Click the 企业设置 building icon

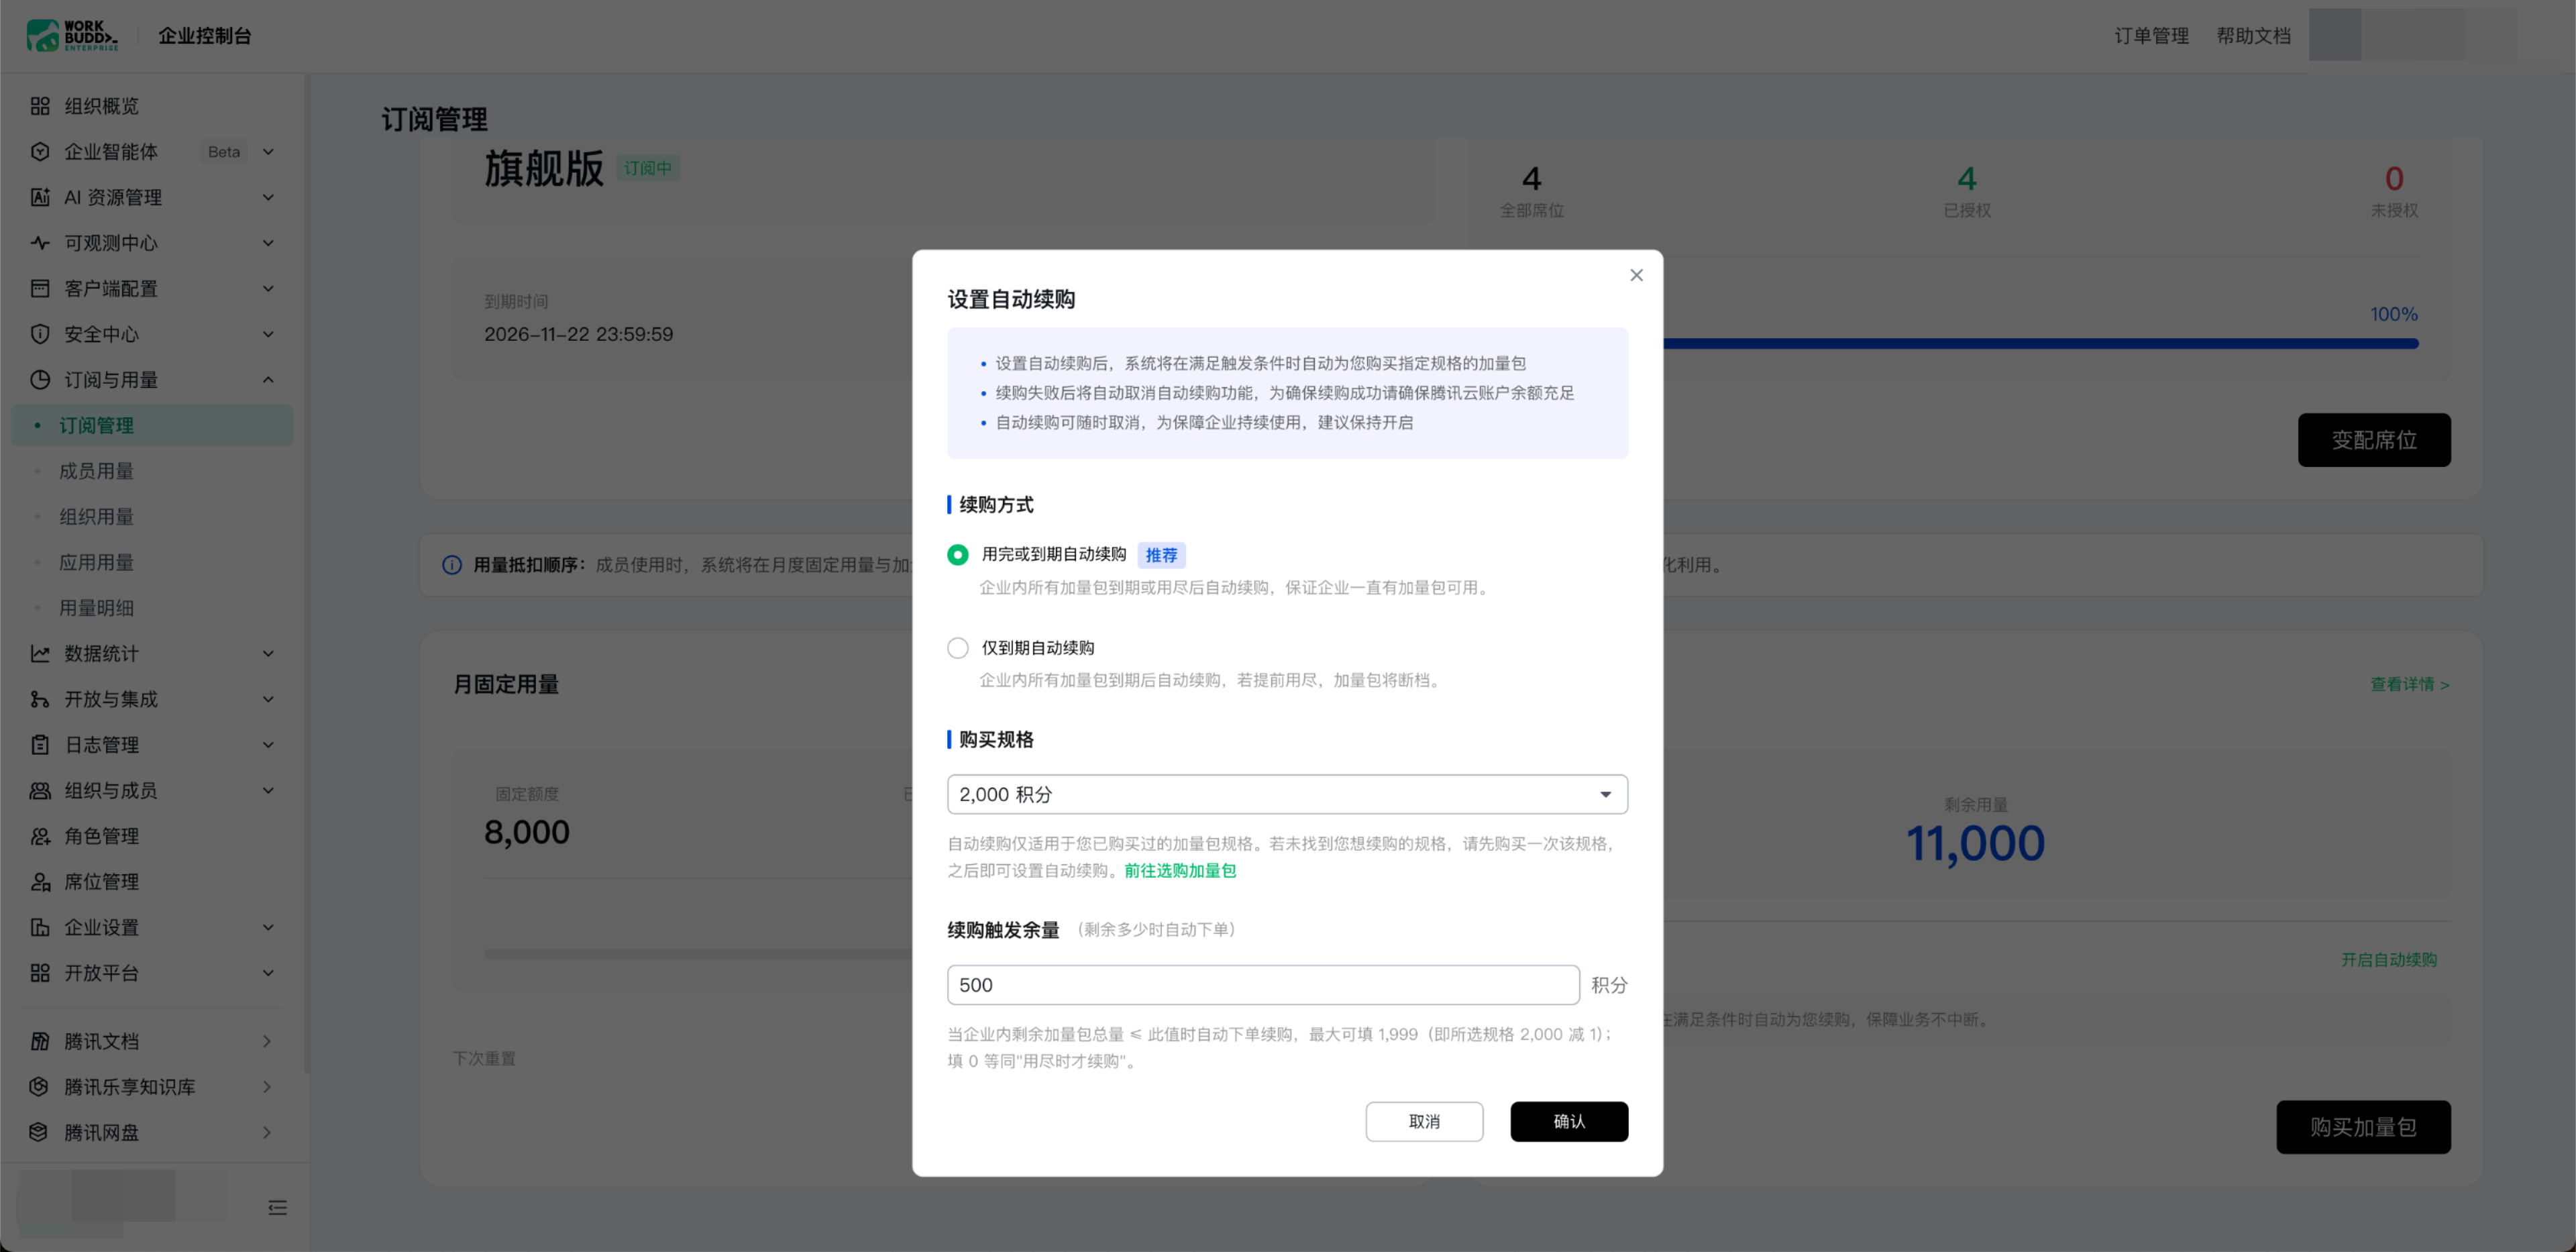(40, 928)
